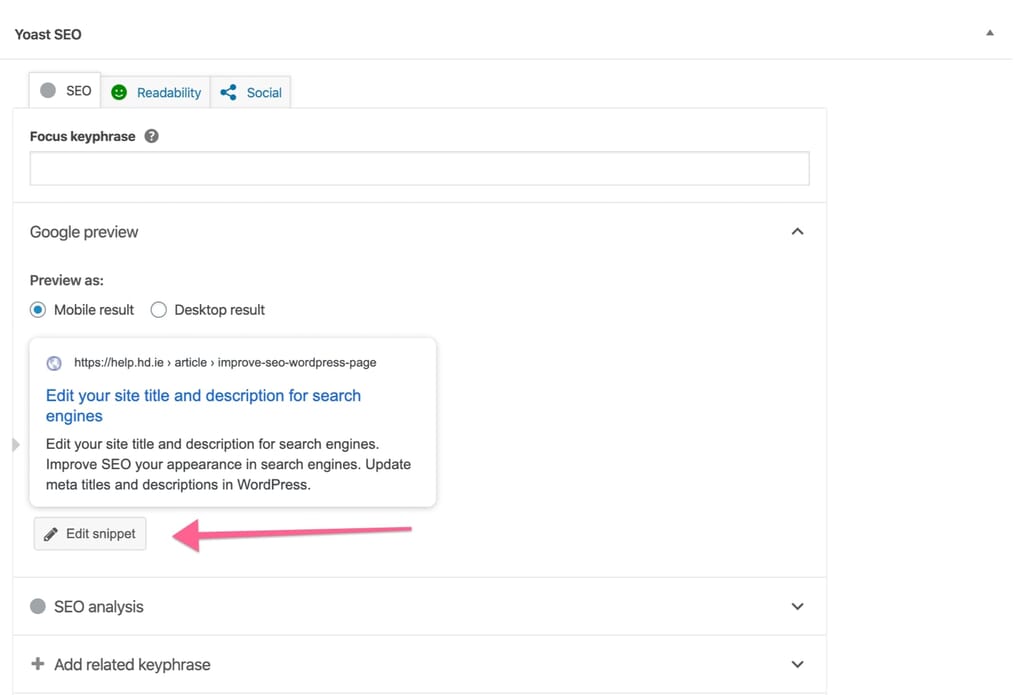Click the meta description text in the preview
Image resolution: width=1024 pixels, height=695 pixels.
(228, 464)
